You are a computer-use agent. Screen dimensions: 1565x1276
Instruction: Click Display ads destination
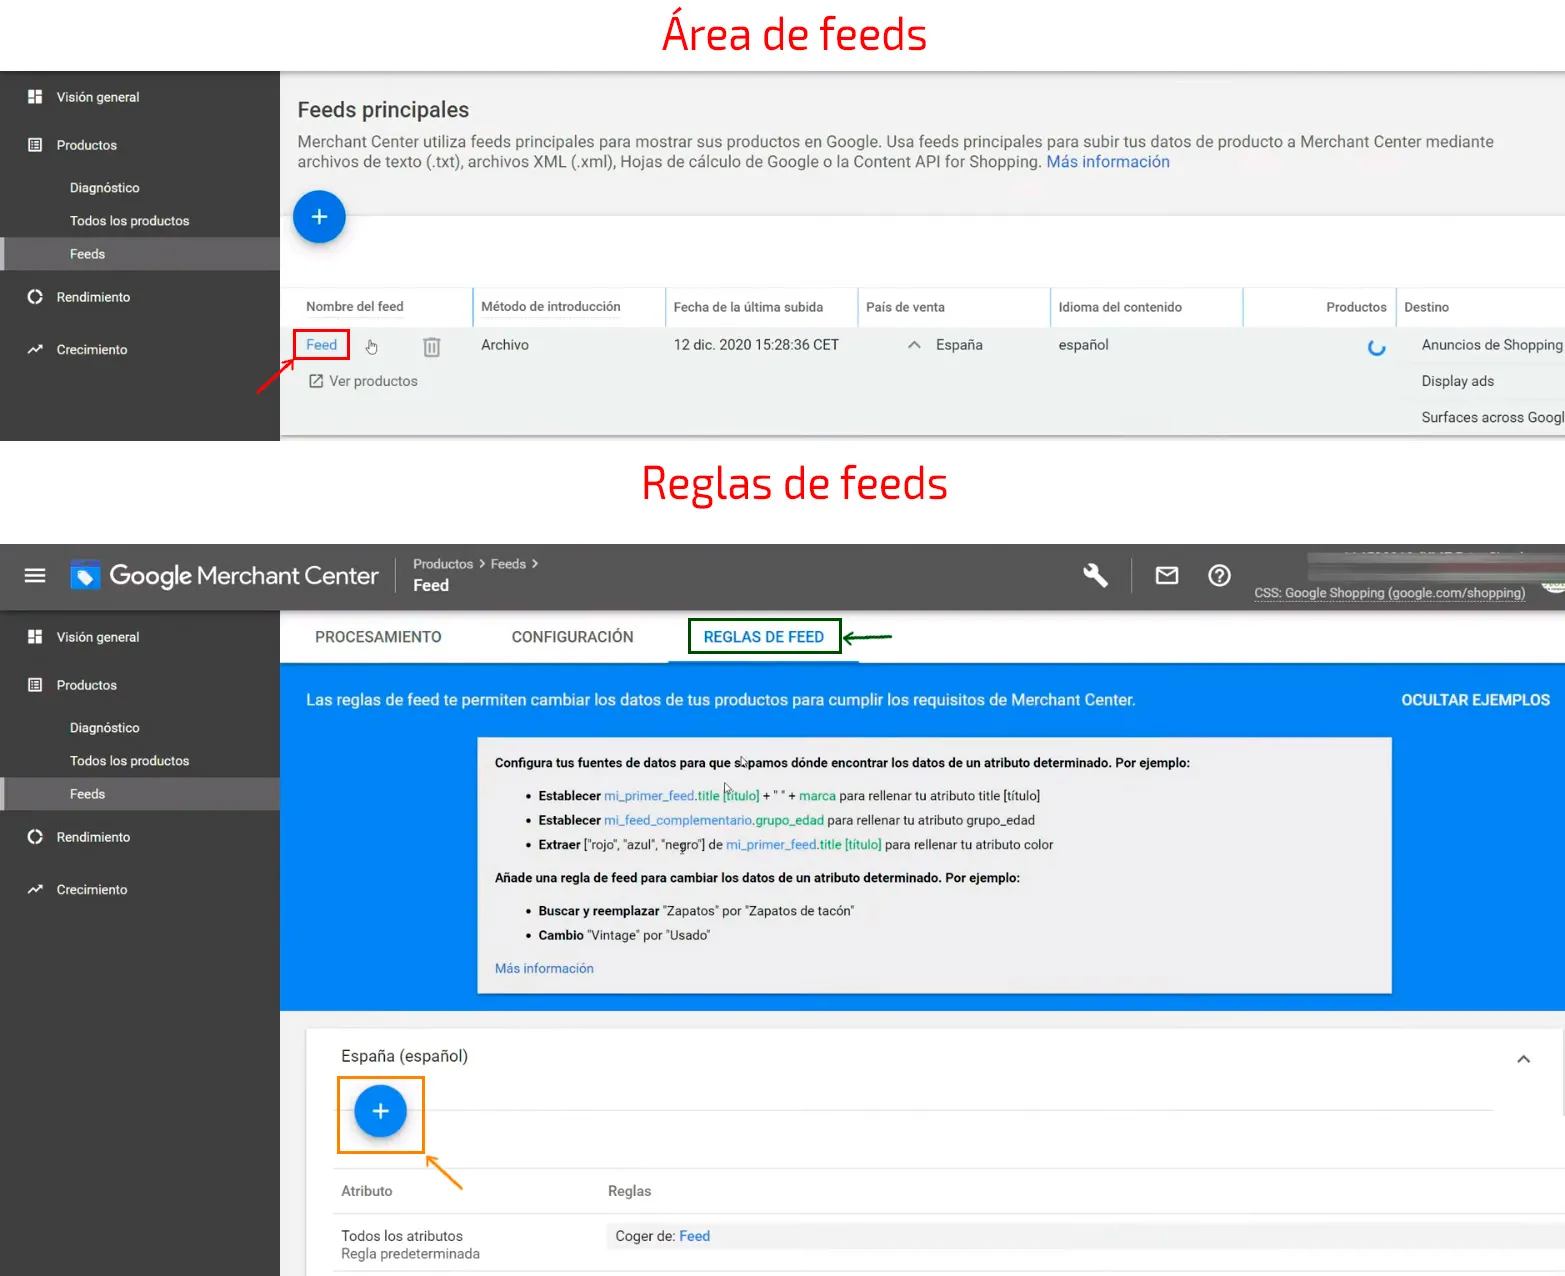1458,381
